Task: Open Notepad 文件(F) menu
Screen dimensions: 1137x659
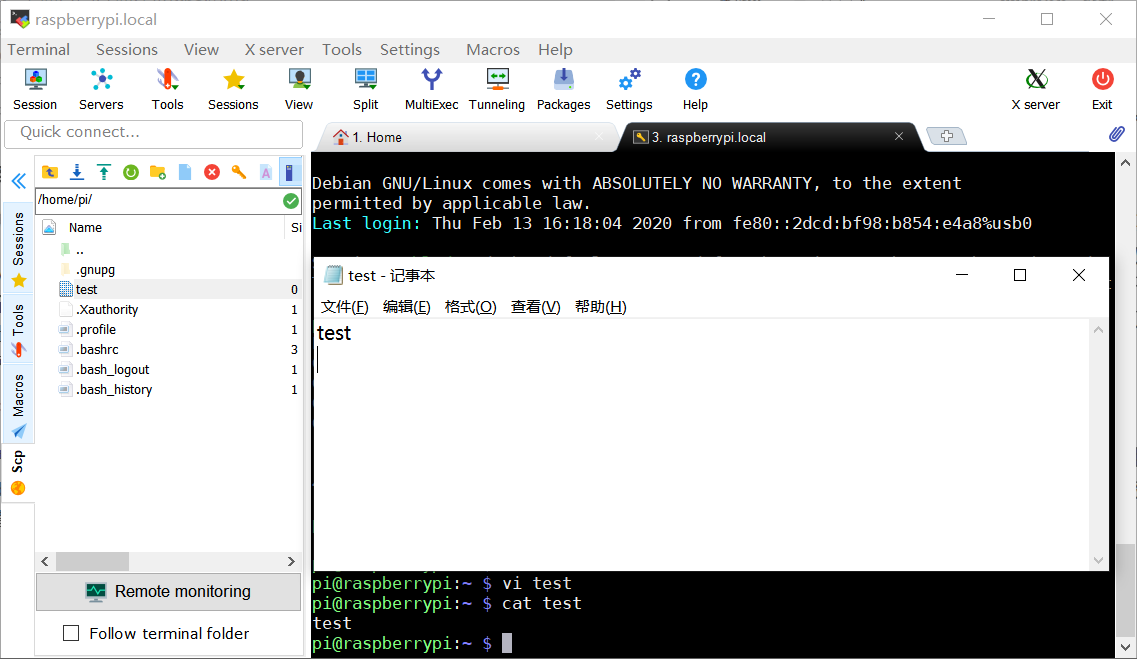Action: pyautogui.click(x=344, y=307)
